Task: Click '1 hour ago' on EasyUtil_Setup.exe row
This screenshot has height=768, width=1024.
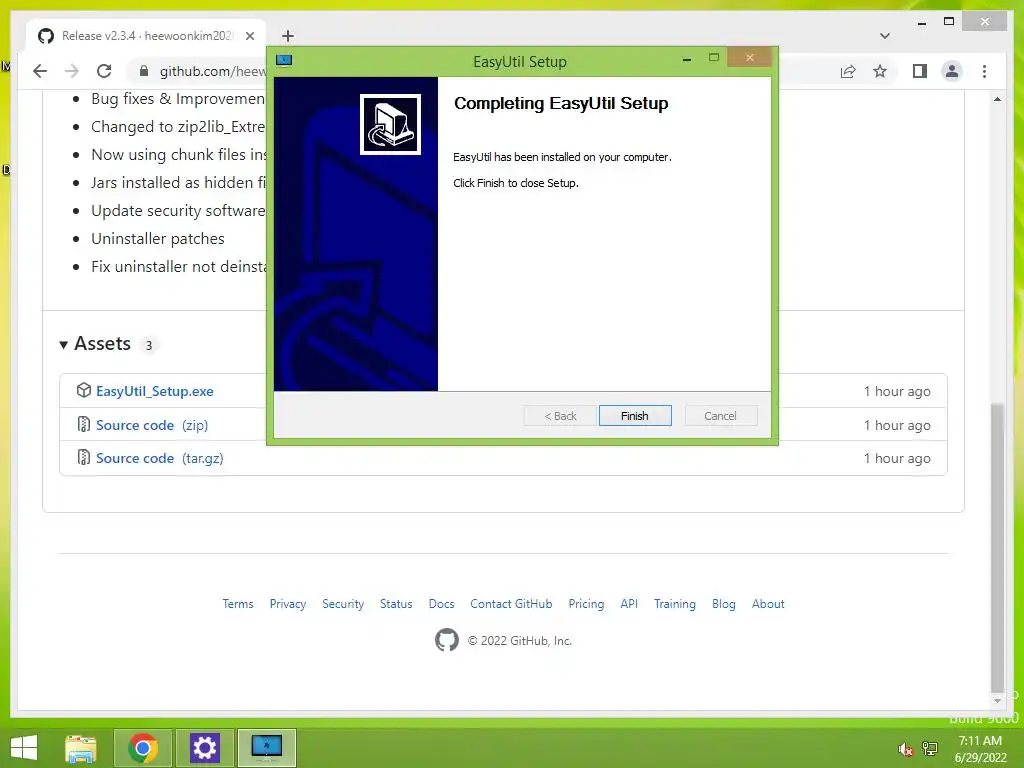Action: click(x=897, y=391)
